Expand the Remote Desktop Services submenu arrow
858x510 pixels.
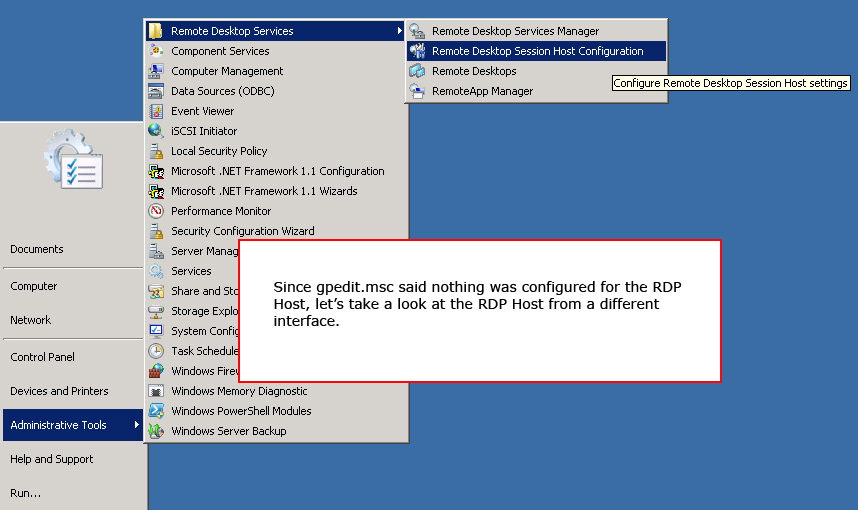(x=399, y=31)
